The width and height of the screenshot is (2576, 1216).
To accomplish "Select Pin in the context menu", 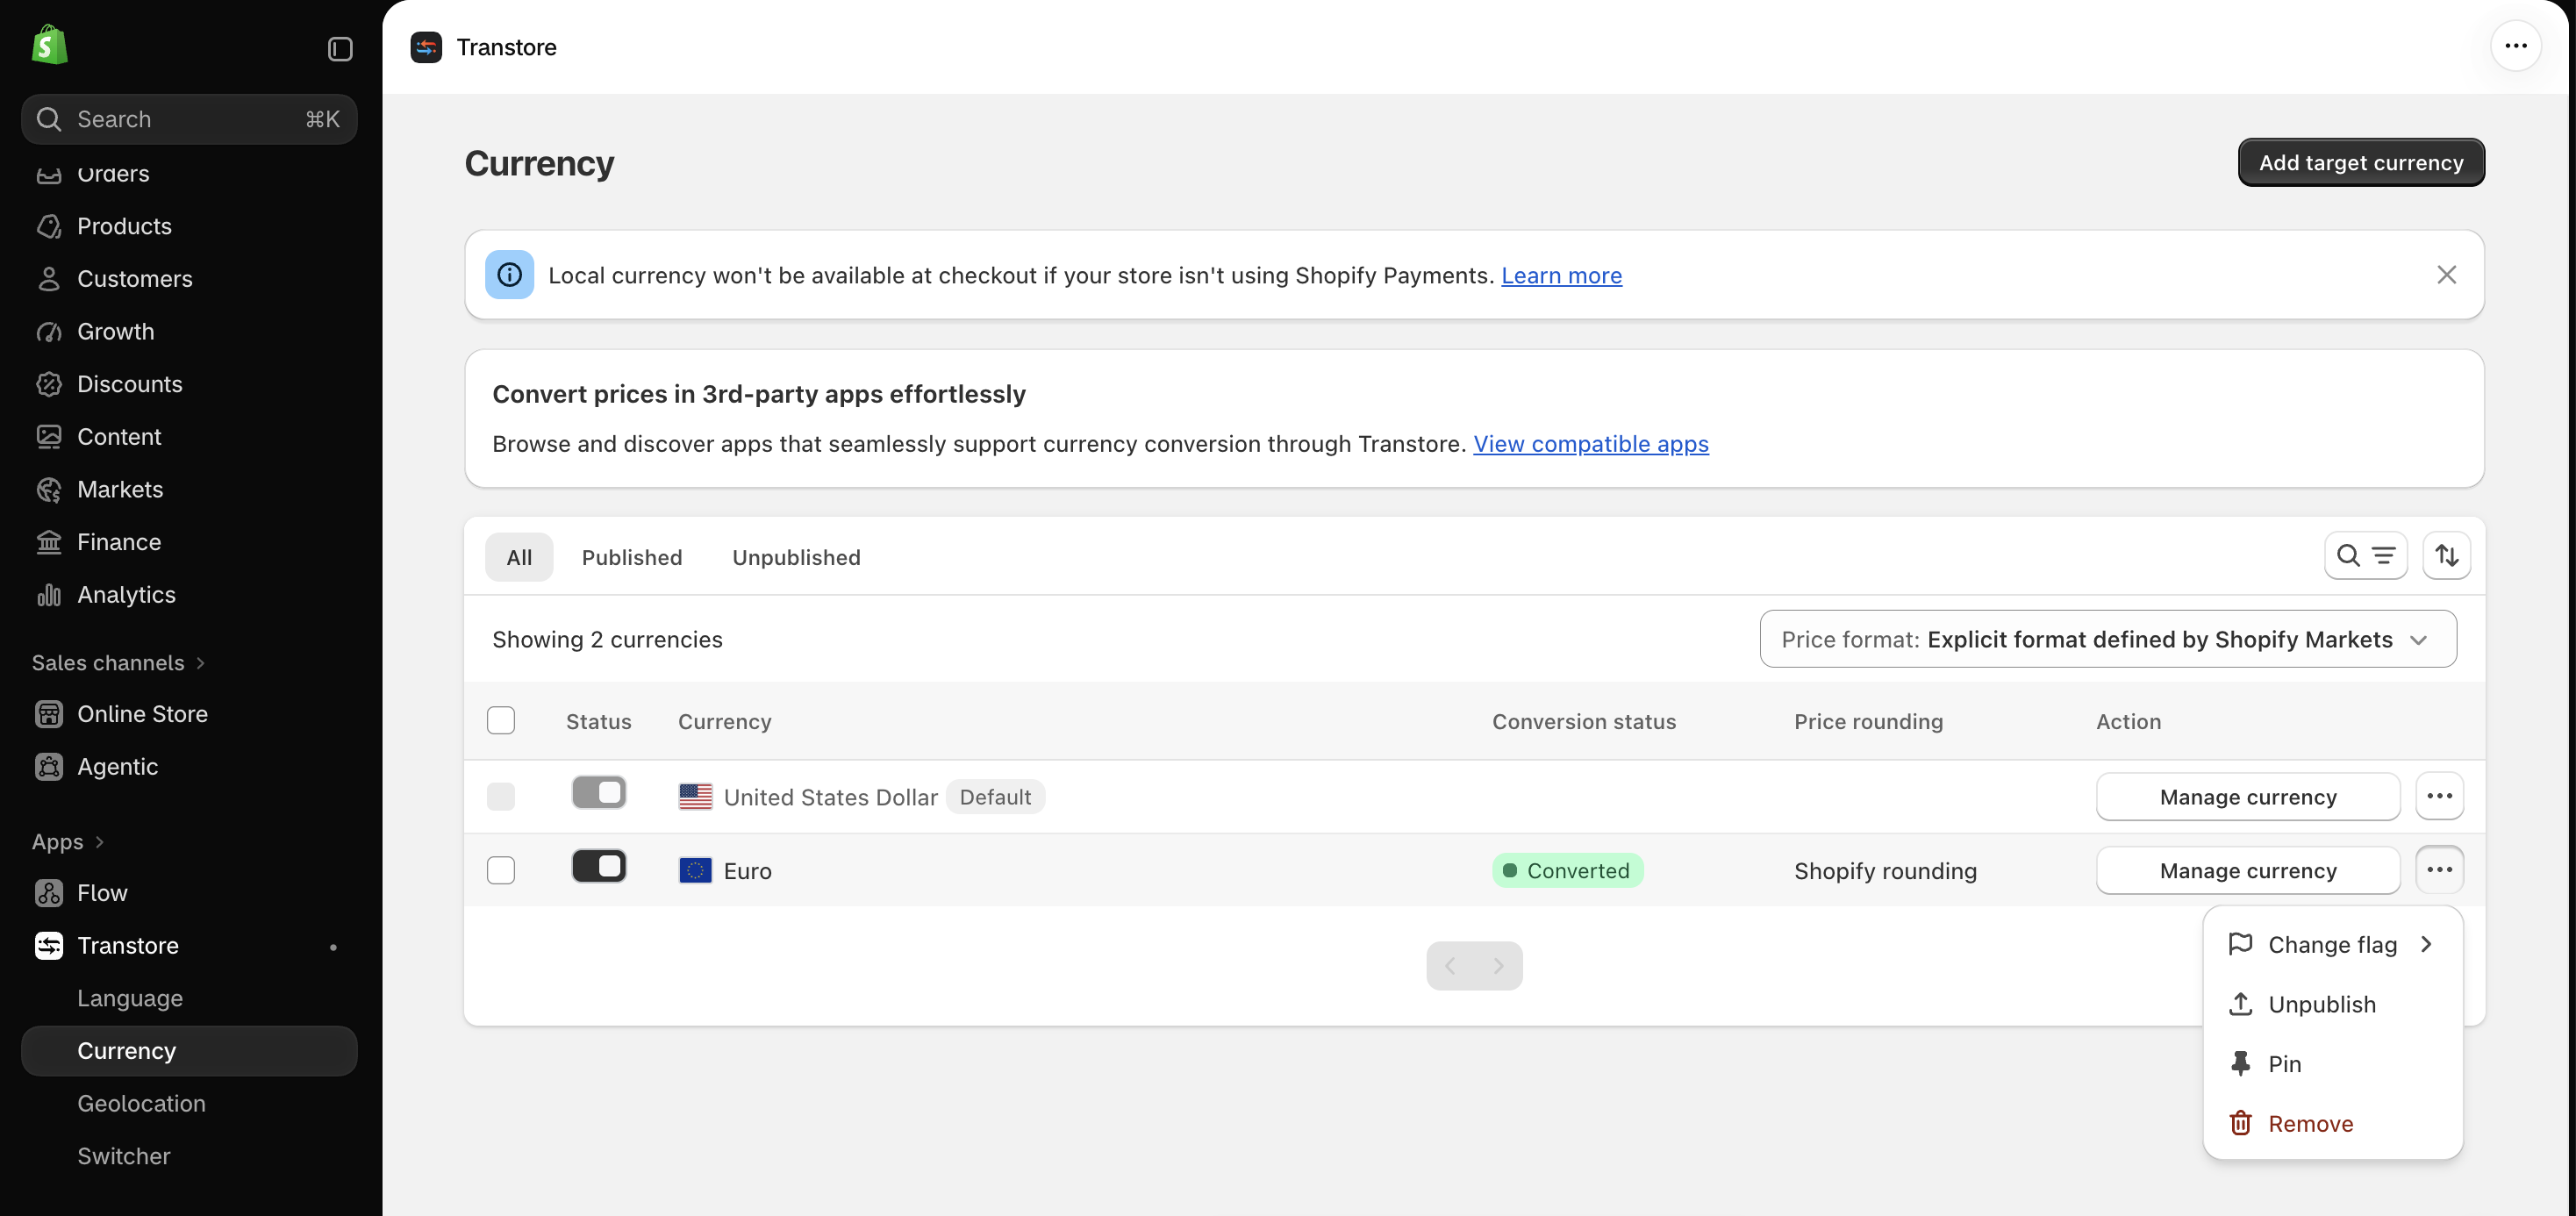I will 2332,1064.
